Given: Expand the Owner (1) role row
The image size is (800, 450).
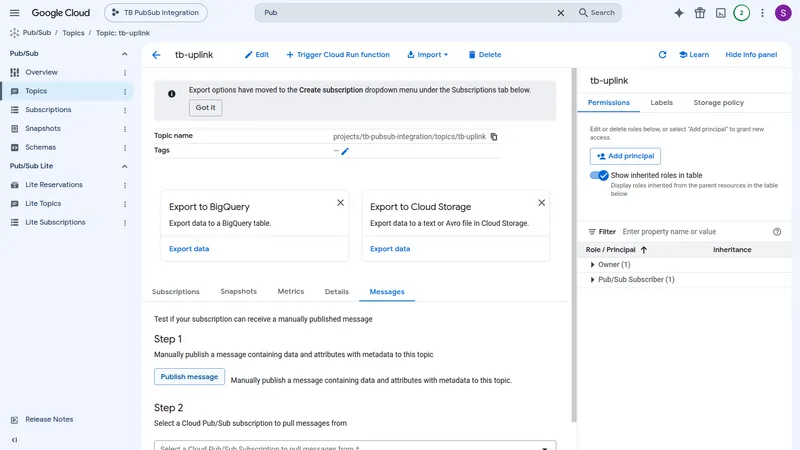Looking at the screenshot, I should (x=592, y=264).
